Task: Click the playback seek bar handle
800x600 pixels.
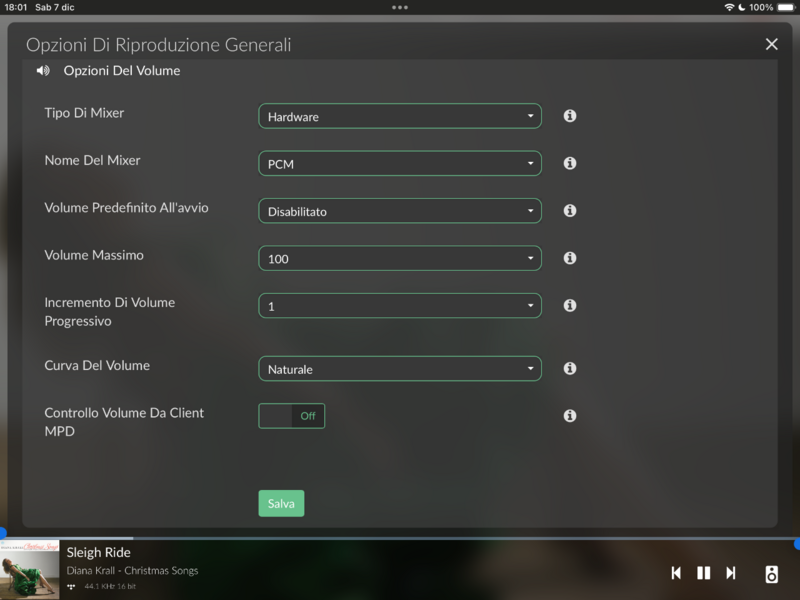Action: [x=2, y=535]
